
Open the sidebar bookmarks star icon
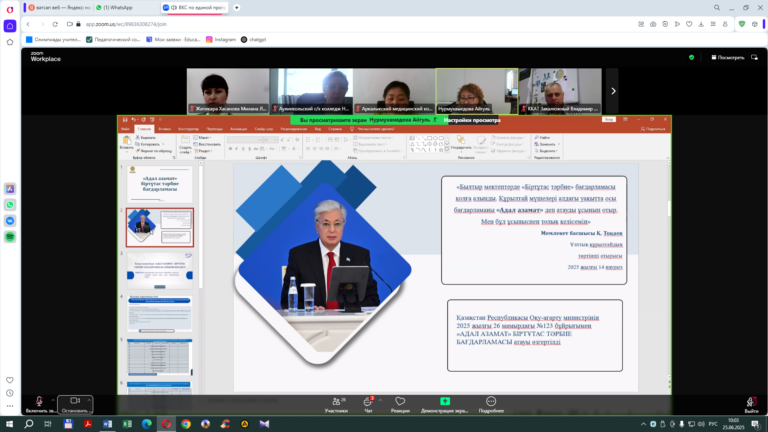tap(10, 42)
